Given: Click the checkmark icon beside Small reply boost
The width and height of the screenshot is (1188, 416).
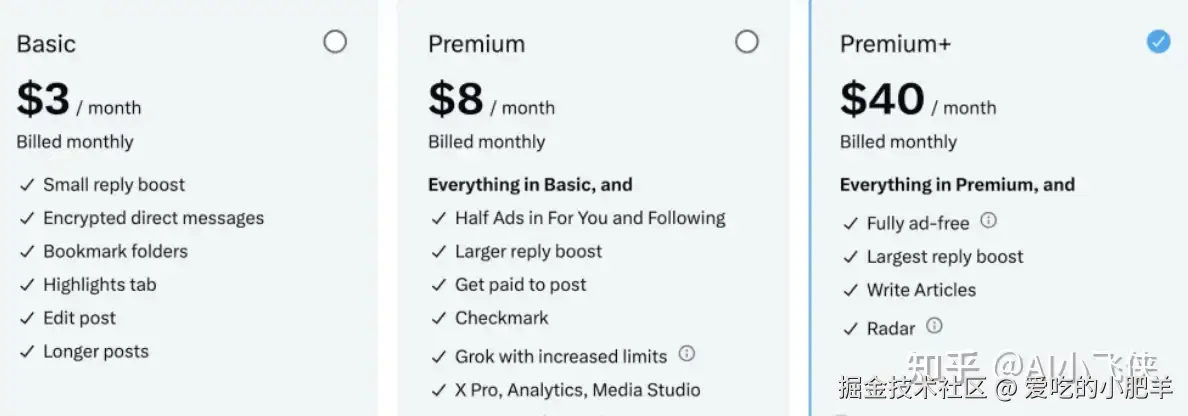Looking at the screenshot, I should click(x=27, y=185).
